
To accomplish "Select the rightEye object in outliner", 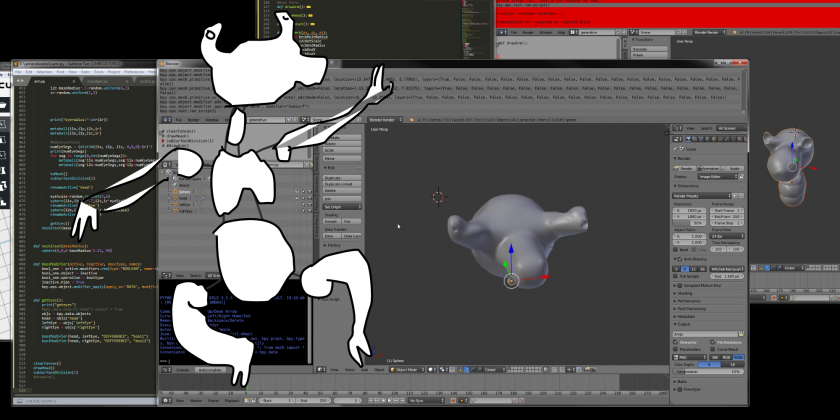I will [185, 211].
